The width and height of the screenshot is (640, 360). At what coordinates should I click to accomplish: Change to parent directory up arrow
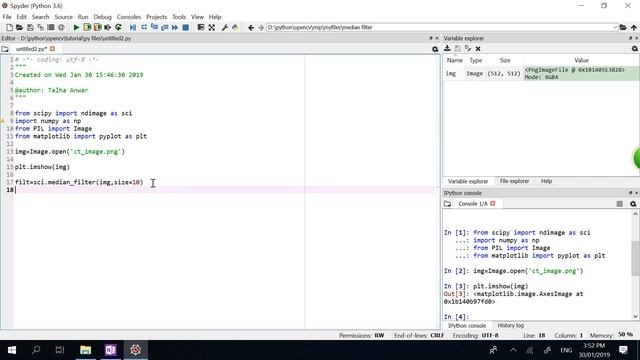(x=634, y=27)
